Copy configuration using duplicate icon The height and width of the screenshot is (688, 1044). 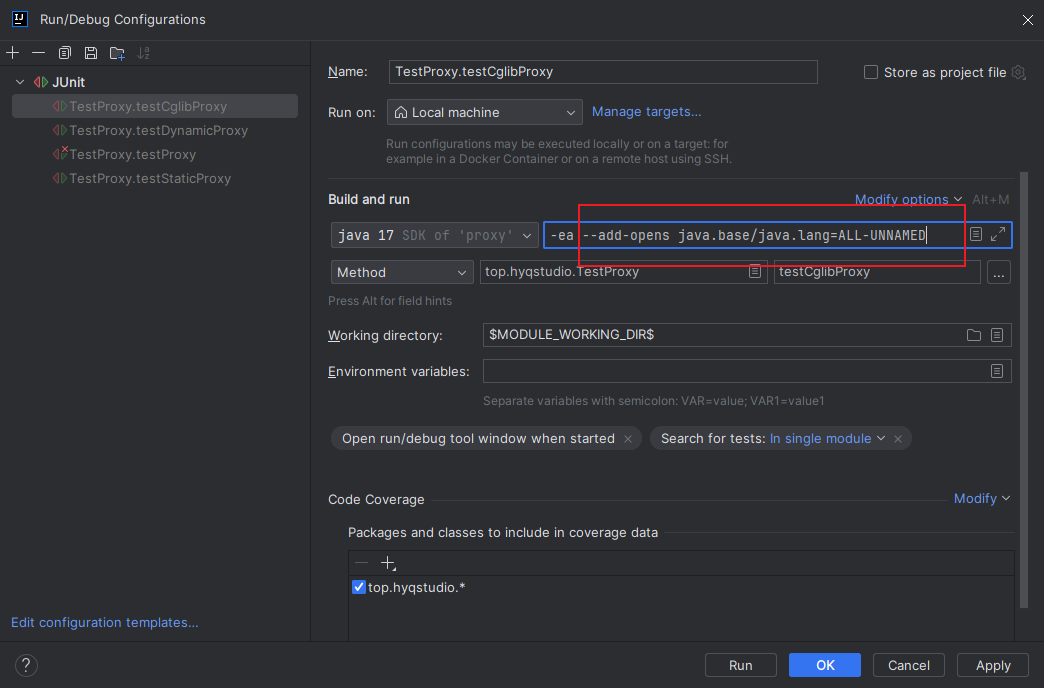click(x=65, y=53)
